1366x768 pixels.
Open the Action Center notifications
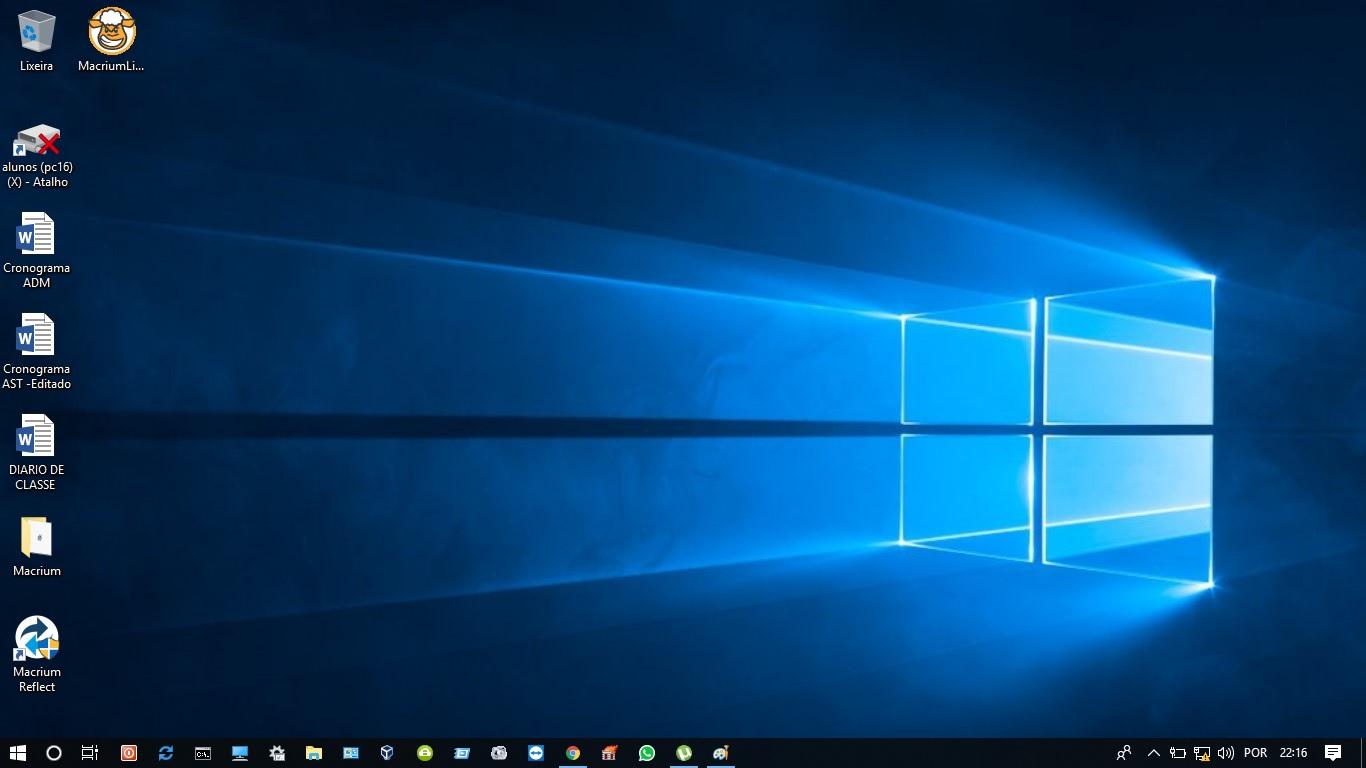click(x=1333, y=753)
